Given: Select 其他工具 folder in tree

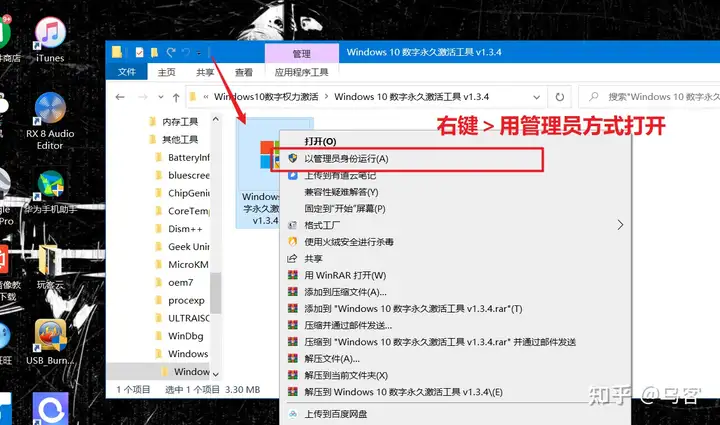Looking at the screenshot, I should coord(180,140).
